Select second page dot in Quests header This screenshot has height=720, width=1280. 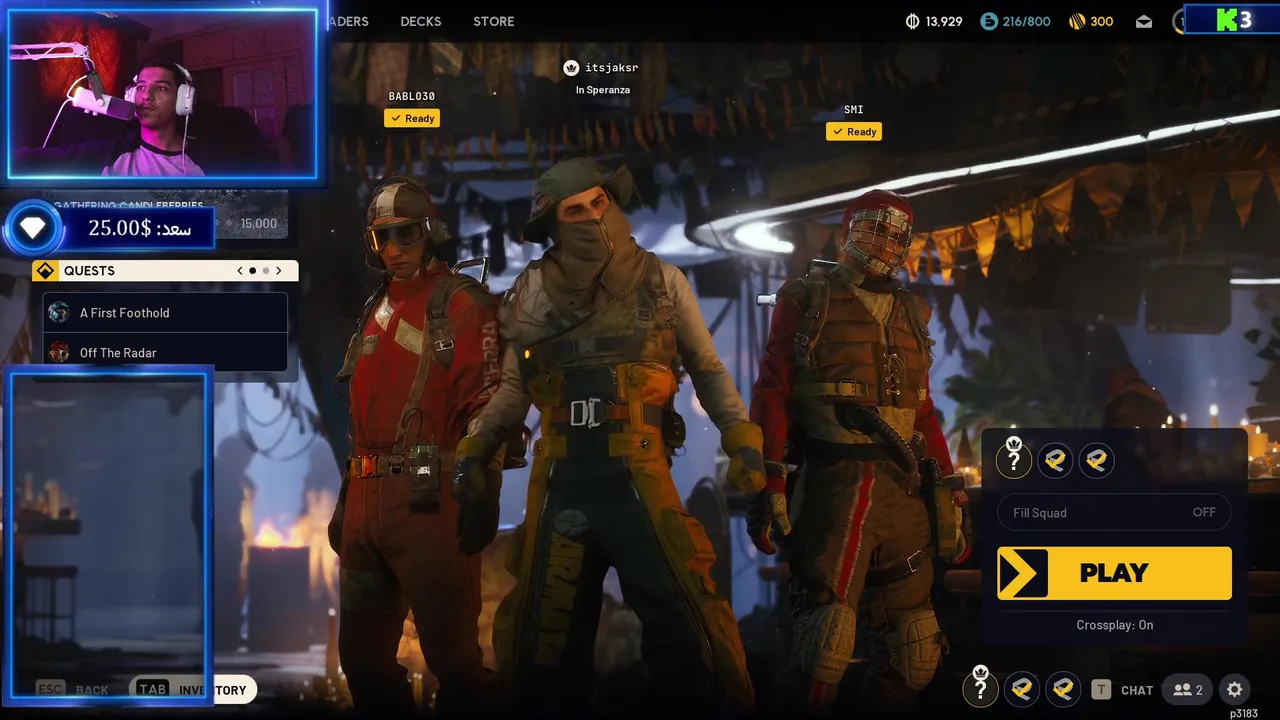point(266,271)
